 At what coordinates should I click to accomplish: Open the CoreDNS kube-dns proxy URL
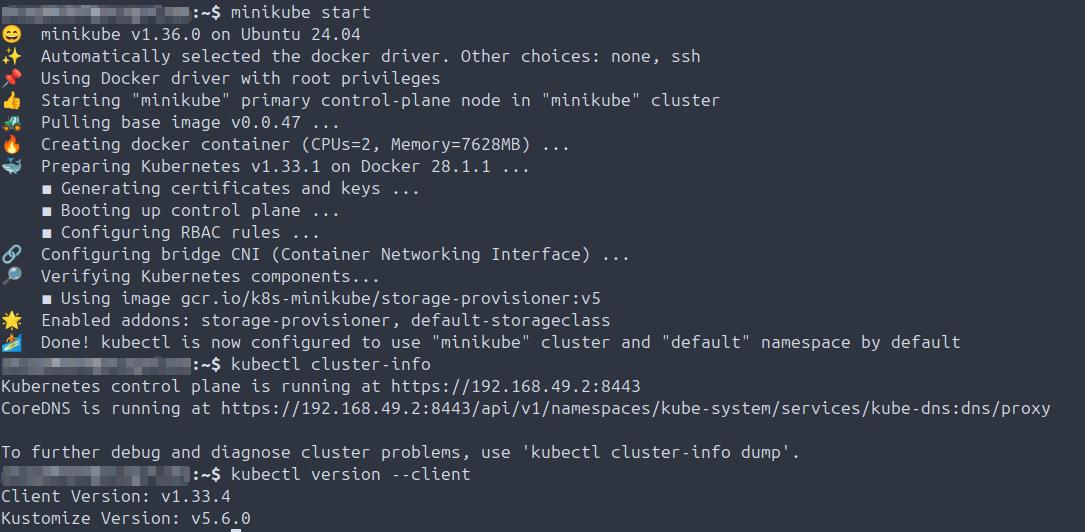pos(635,408)
